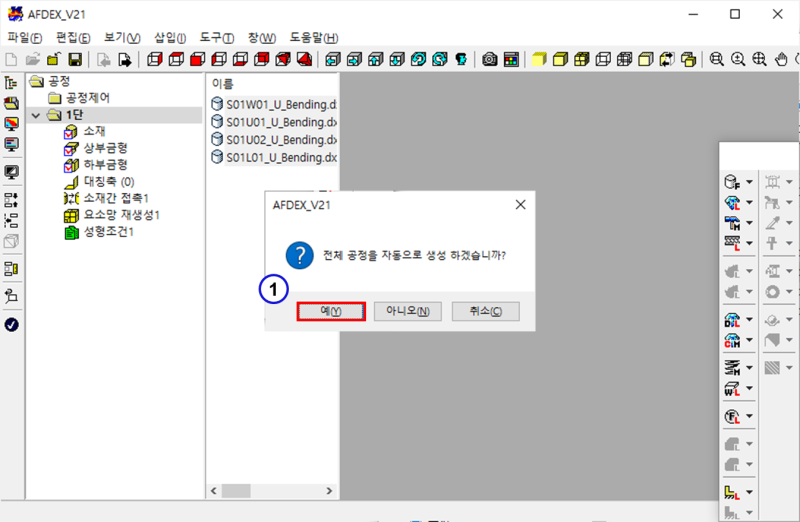This screenshot has height=522, width=800.
Task: Click the 예(Y) button in dialog
Action: coord(331,311)
